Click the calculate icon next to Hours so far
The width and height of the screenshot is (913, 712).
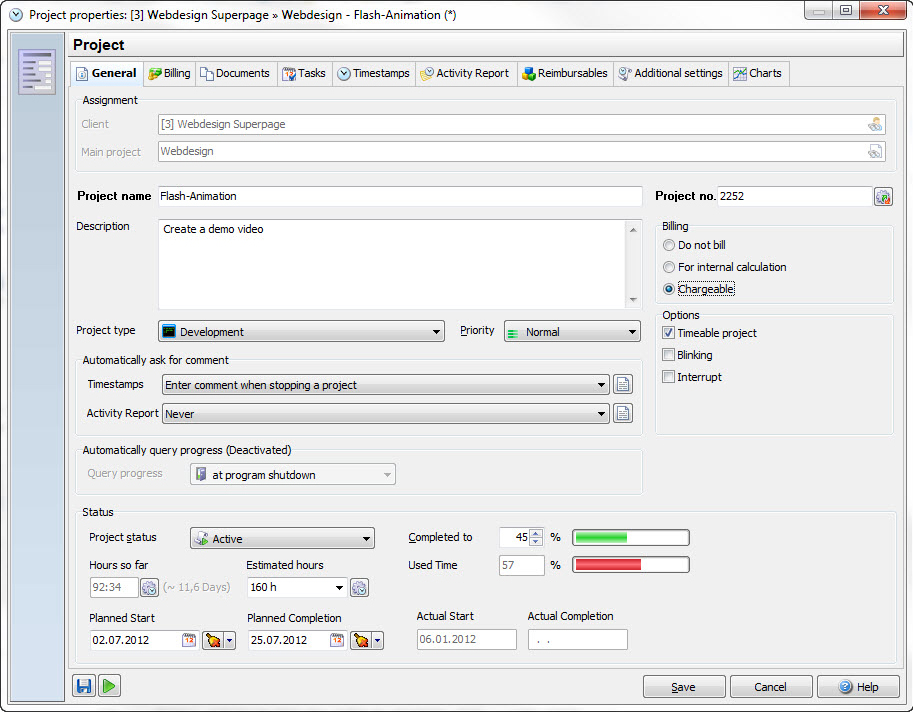[149, 588]
